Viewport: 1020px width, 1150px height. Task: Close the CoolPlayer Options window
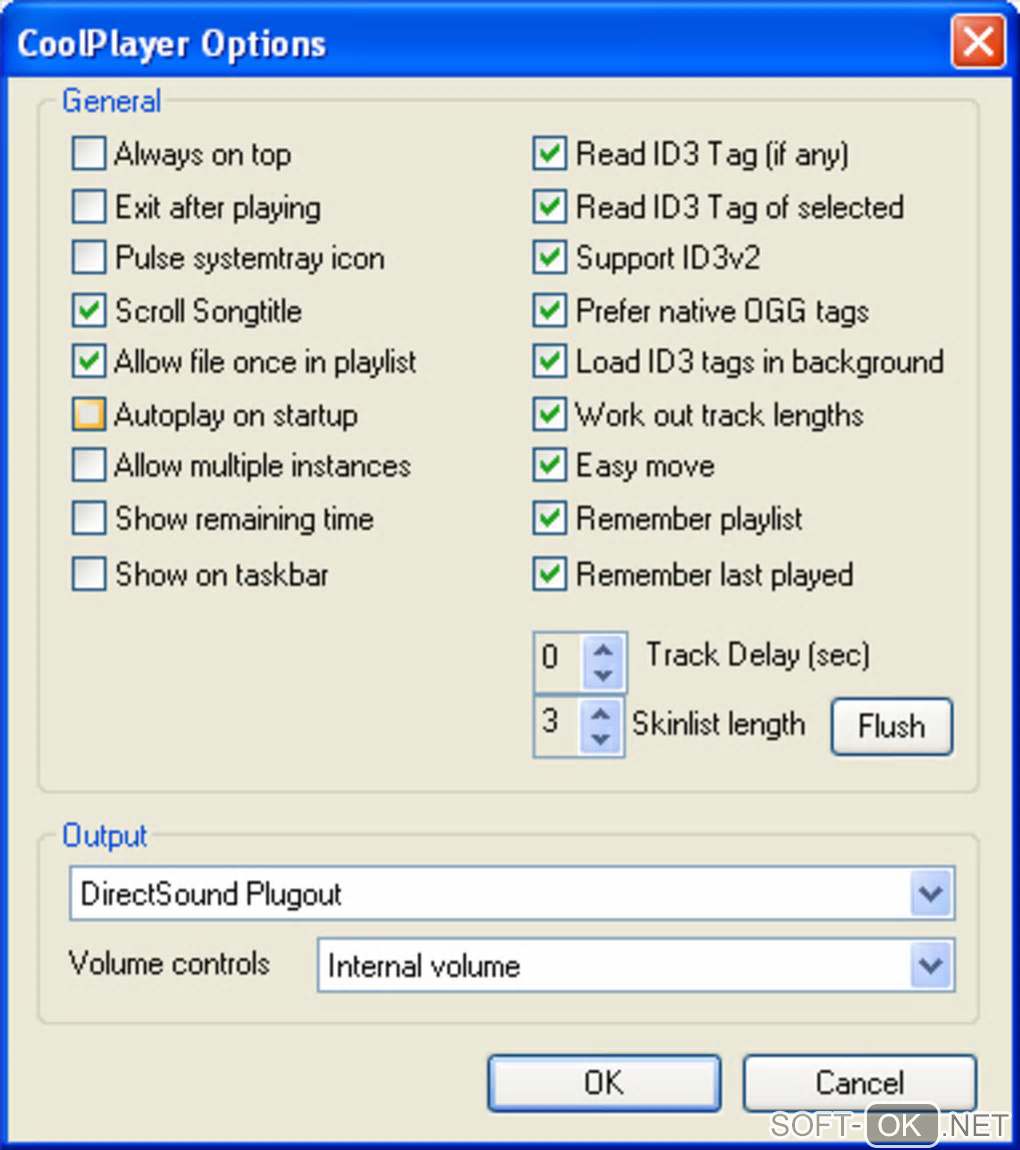[x=978, y=41]
